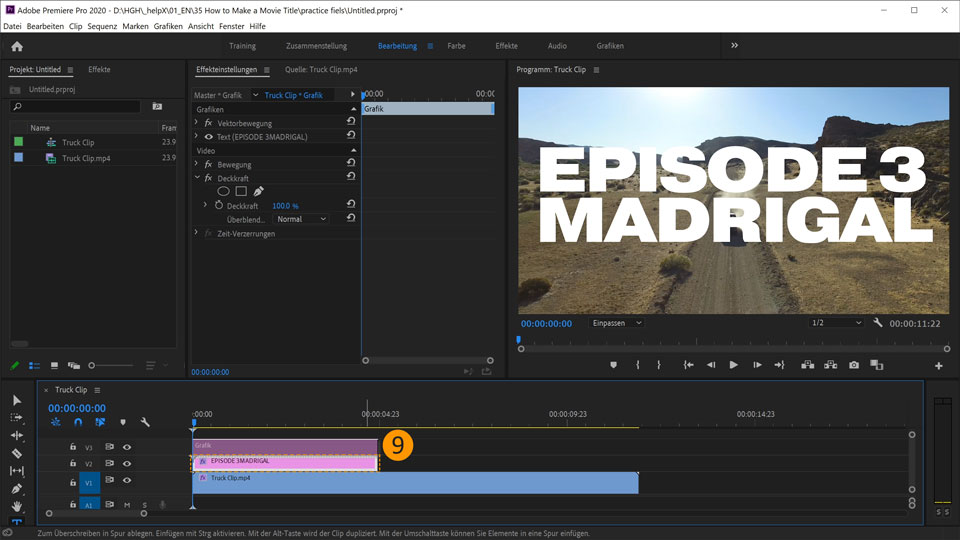
Task: Show more workspaces with double chevron
Action: (734, 45)
